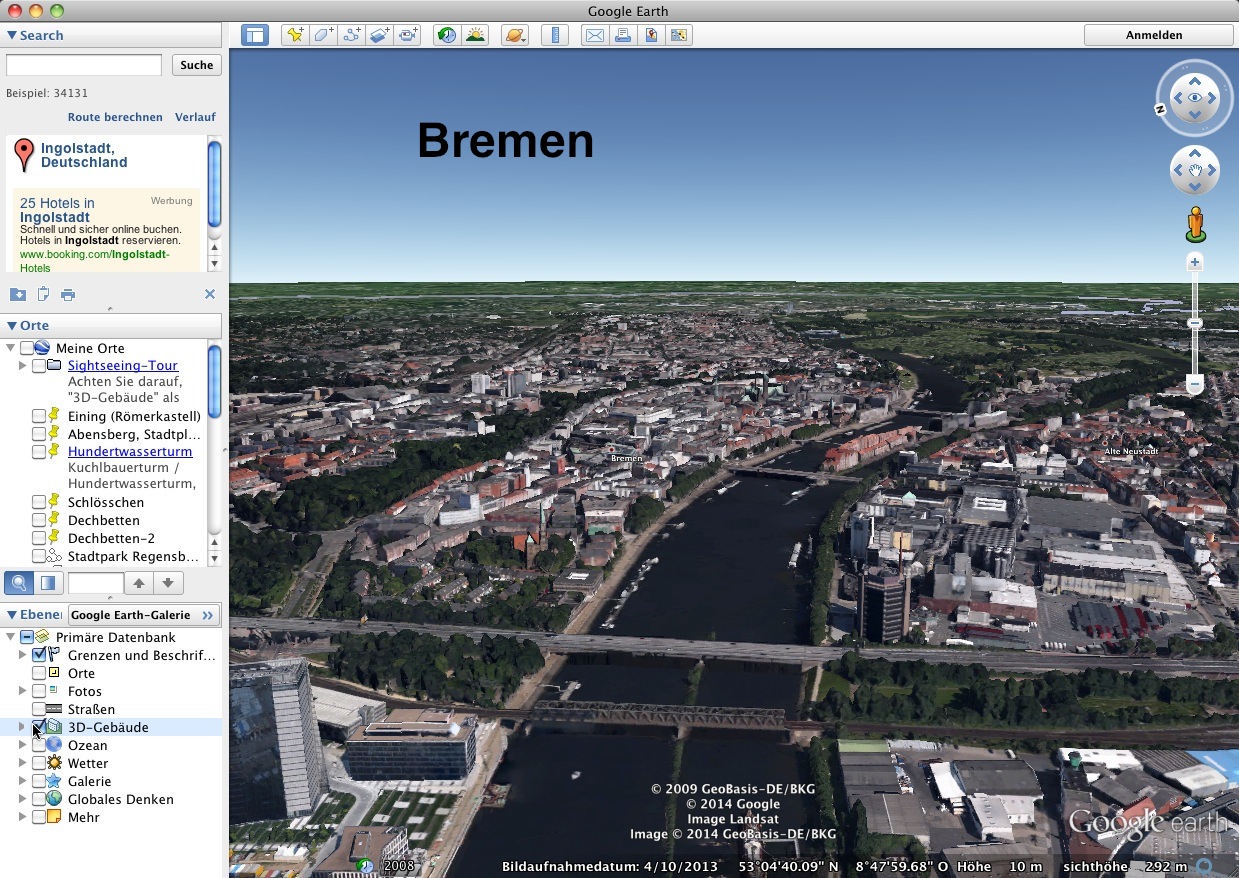This screenshot has width=1239, height=878.
Task: Click copy search results to My Places icon
Action: click(18, 294)
